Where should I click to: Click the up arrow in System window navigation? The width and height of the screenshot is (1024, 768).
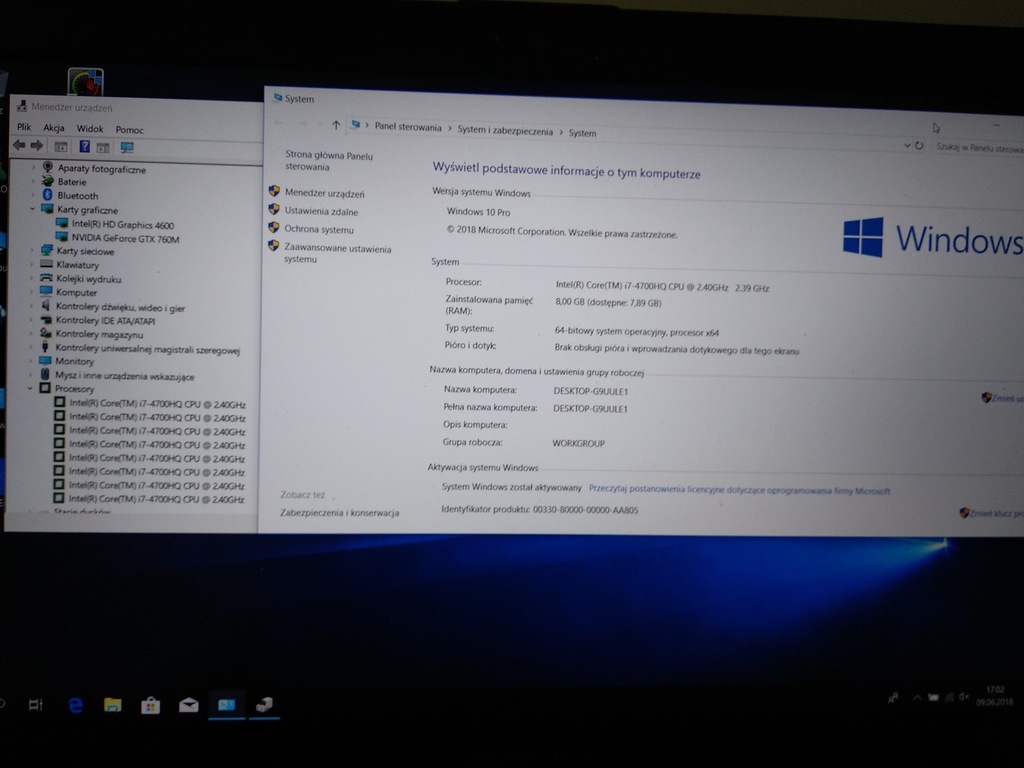coord(336,125)
